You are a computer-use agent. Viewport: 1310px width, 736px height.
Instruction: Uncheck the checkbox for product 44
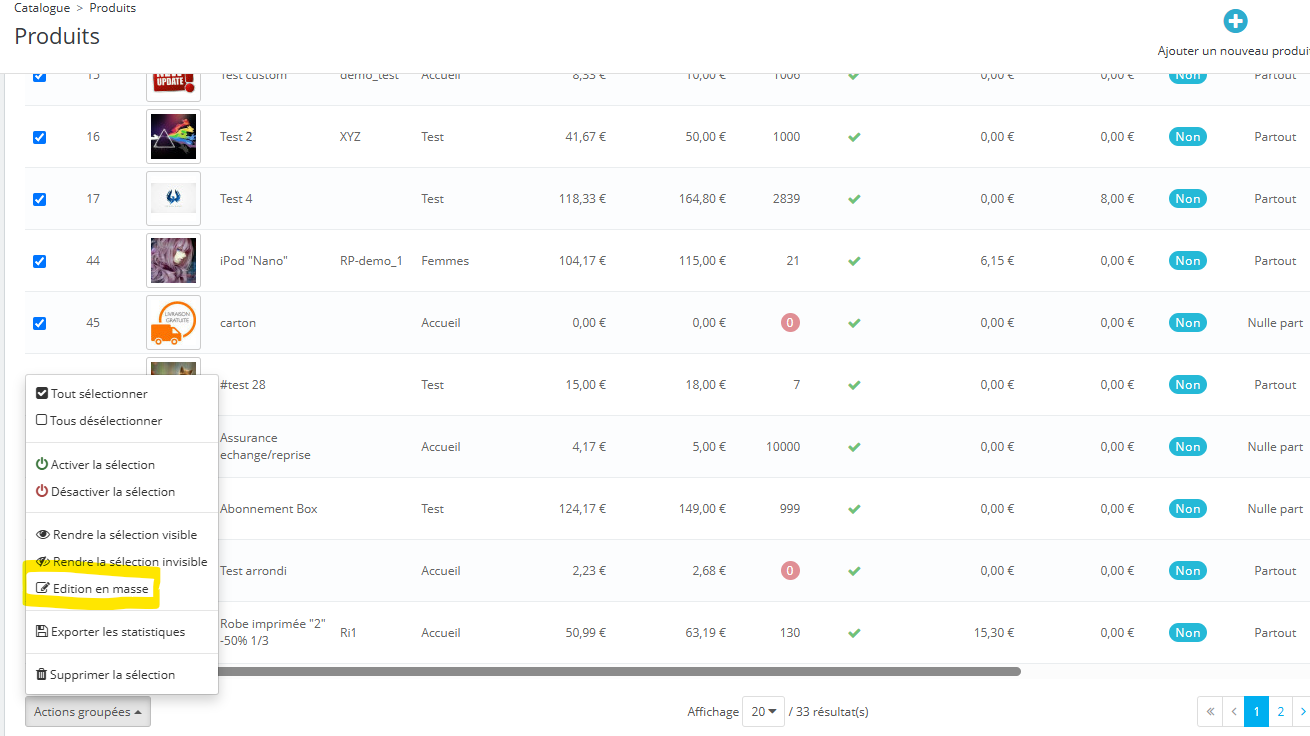click(x=40, y=261)
